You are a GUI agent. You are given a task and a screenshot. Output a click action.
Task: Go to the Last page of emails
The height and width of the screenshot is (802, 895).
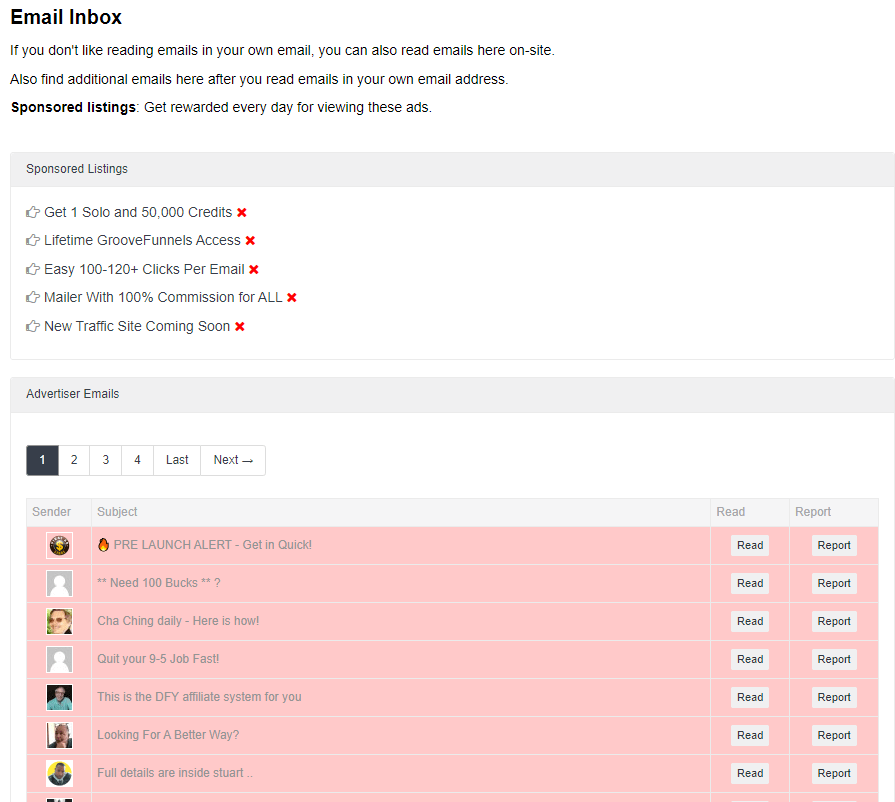[x=176, y=460]
